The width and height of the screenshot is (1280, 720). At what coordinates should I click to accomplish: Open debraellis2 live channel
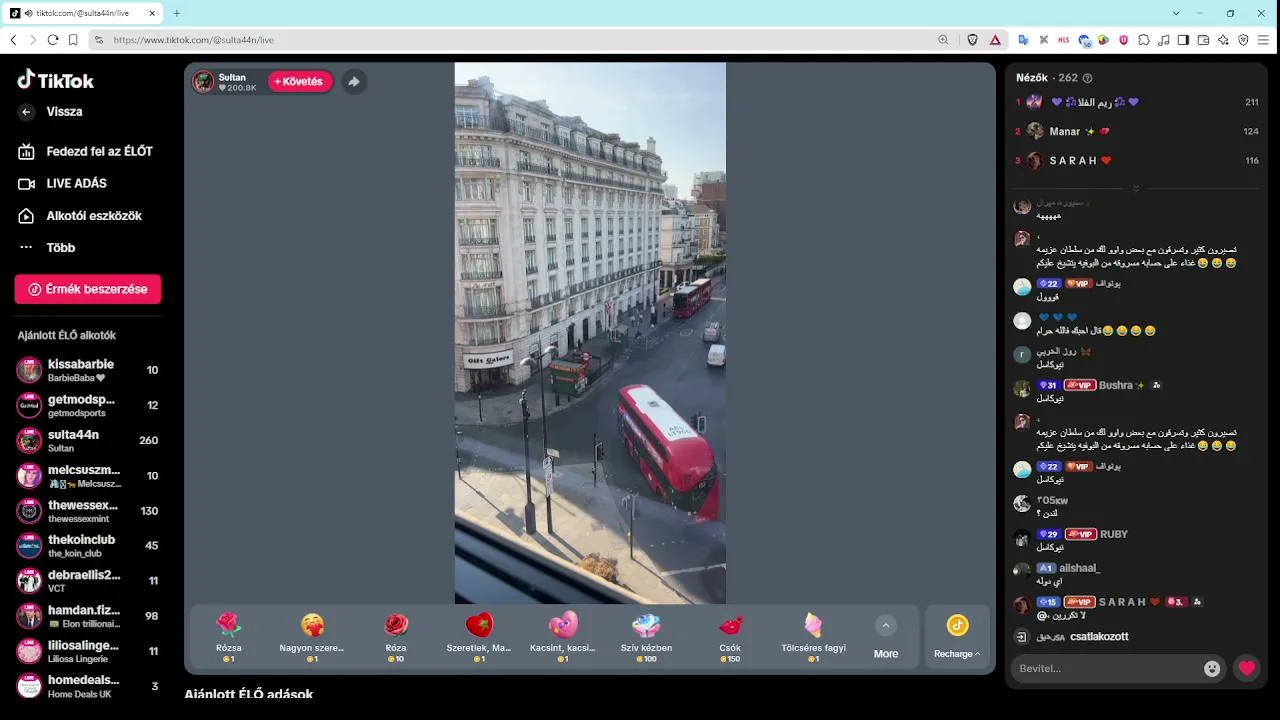click(88, 580)
